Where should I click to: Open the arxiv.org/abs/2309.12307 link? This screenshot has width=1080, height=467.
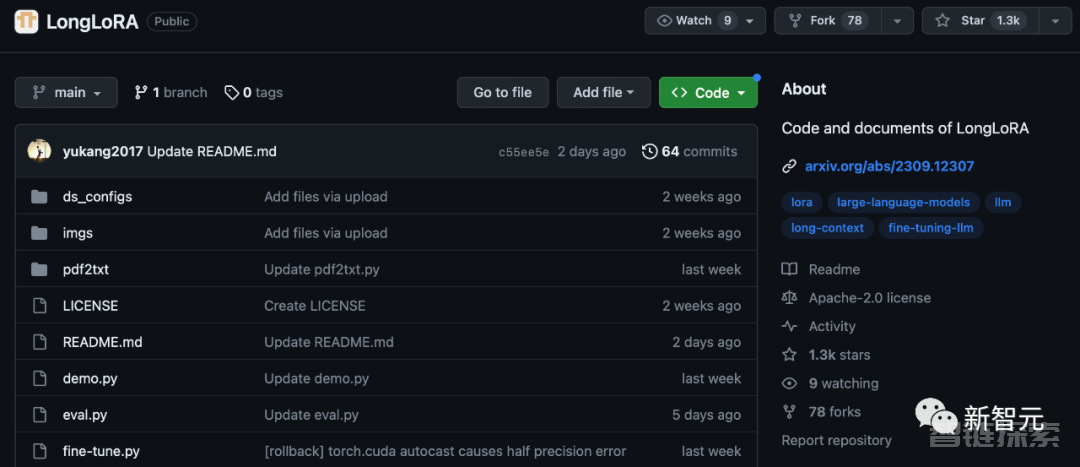click(x=889, y=166)
